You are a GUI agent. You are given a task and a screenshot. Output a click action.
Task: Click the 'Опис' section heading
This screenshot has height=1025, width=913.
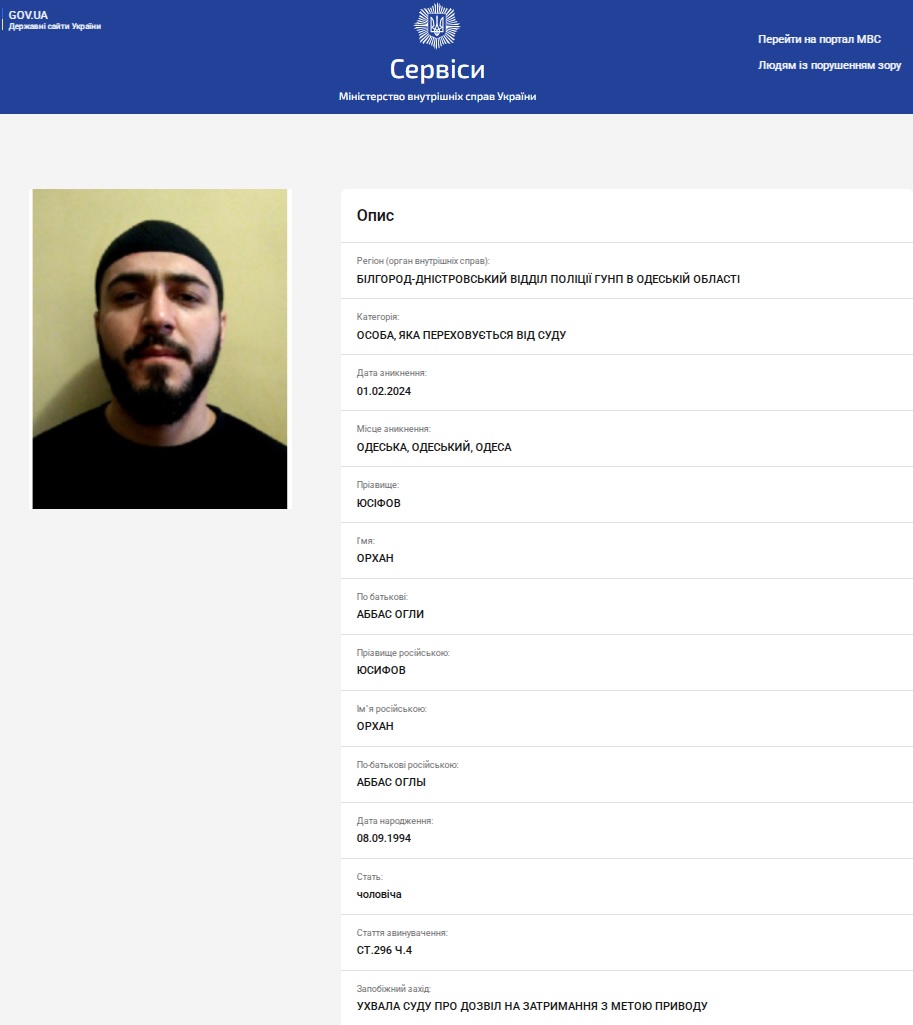[x=375, y=216]
